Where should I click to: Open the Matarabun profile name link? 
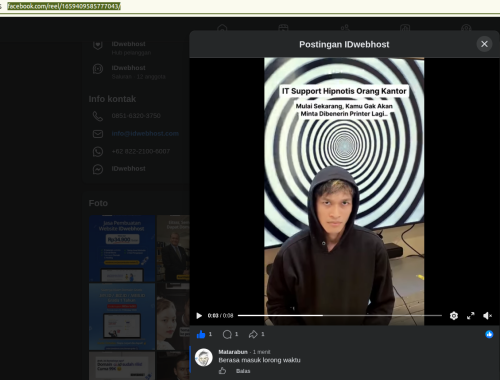(x=233, y=352)
